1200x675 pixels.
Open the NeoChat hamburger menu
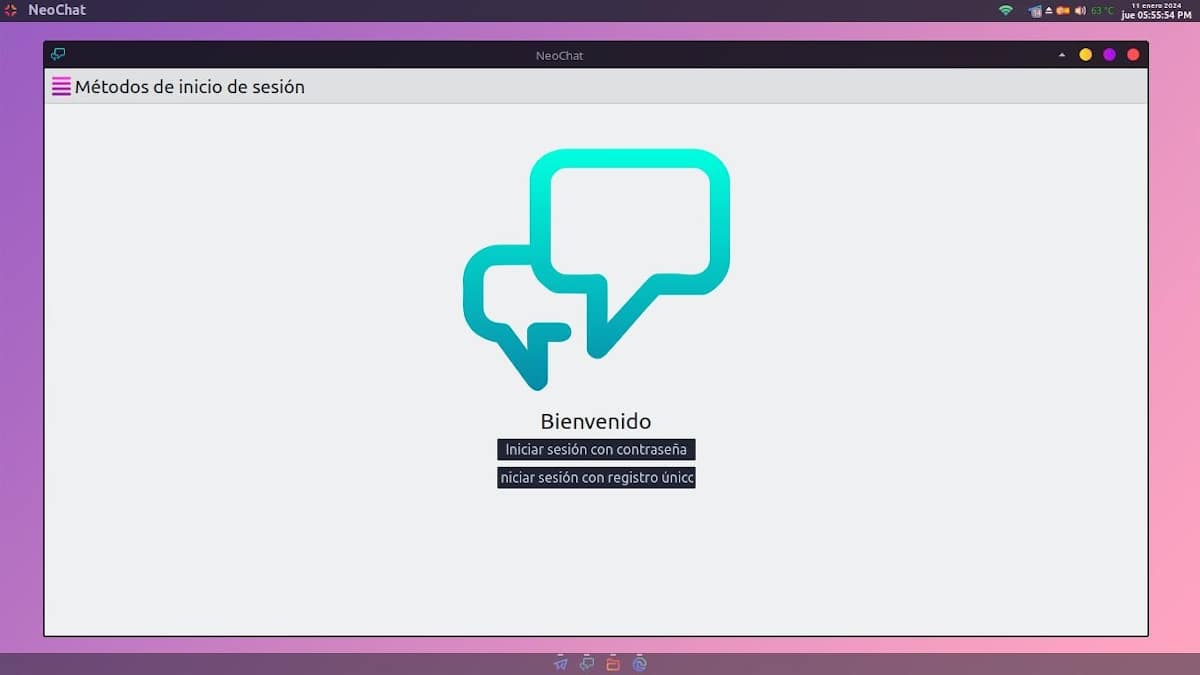pyautogui.click(x=60, y=87)
